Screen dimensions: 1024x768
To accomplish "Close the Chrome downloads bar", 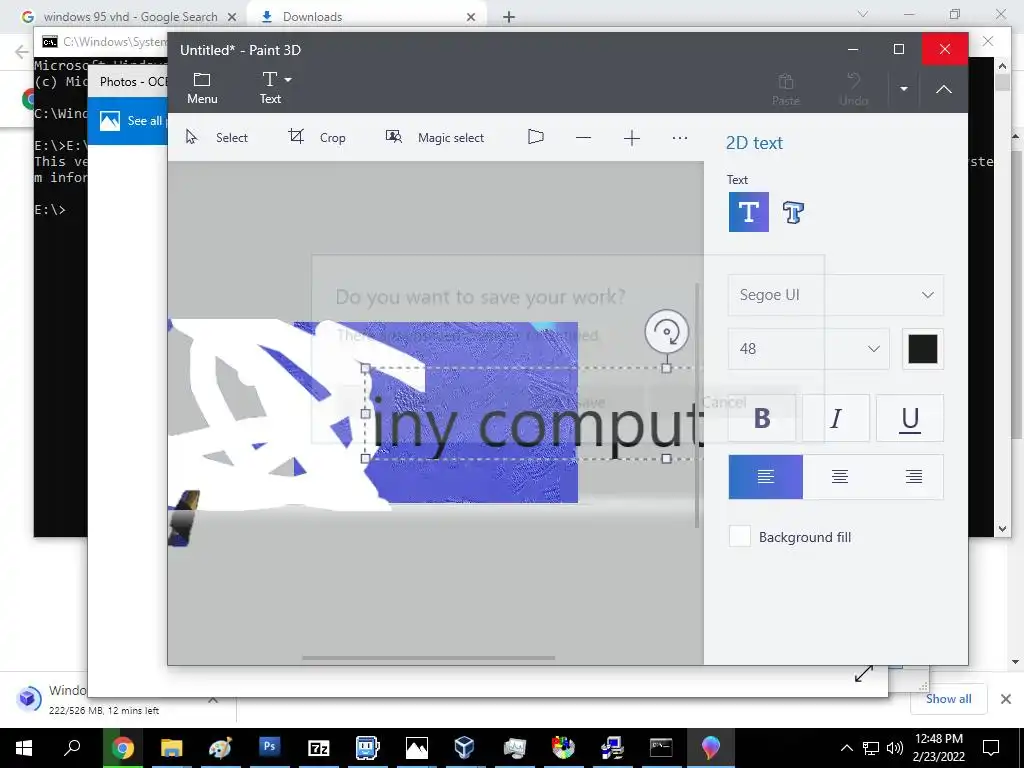I will 1006,699.
